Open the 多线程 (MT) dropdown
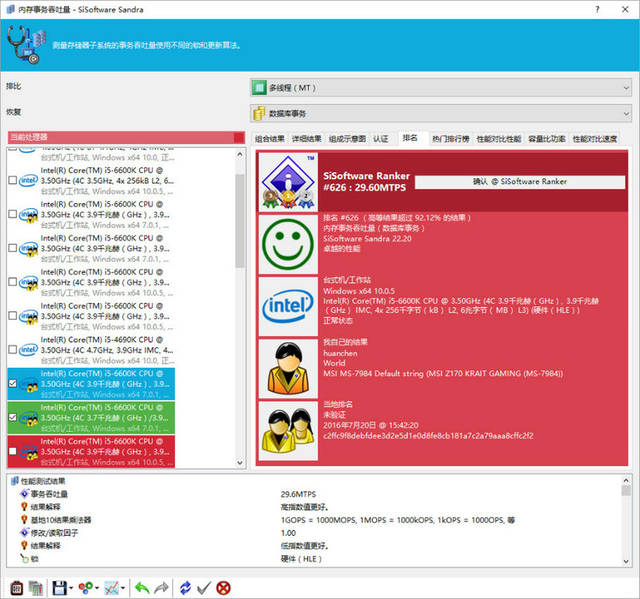This screenshot has width=640, height=599. pos(439,88)
